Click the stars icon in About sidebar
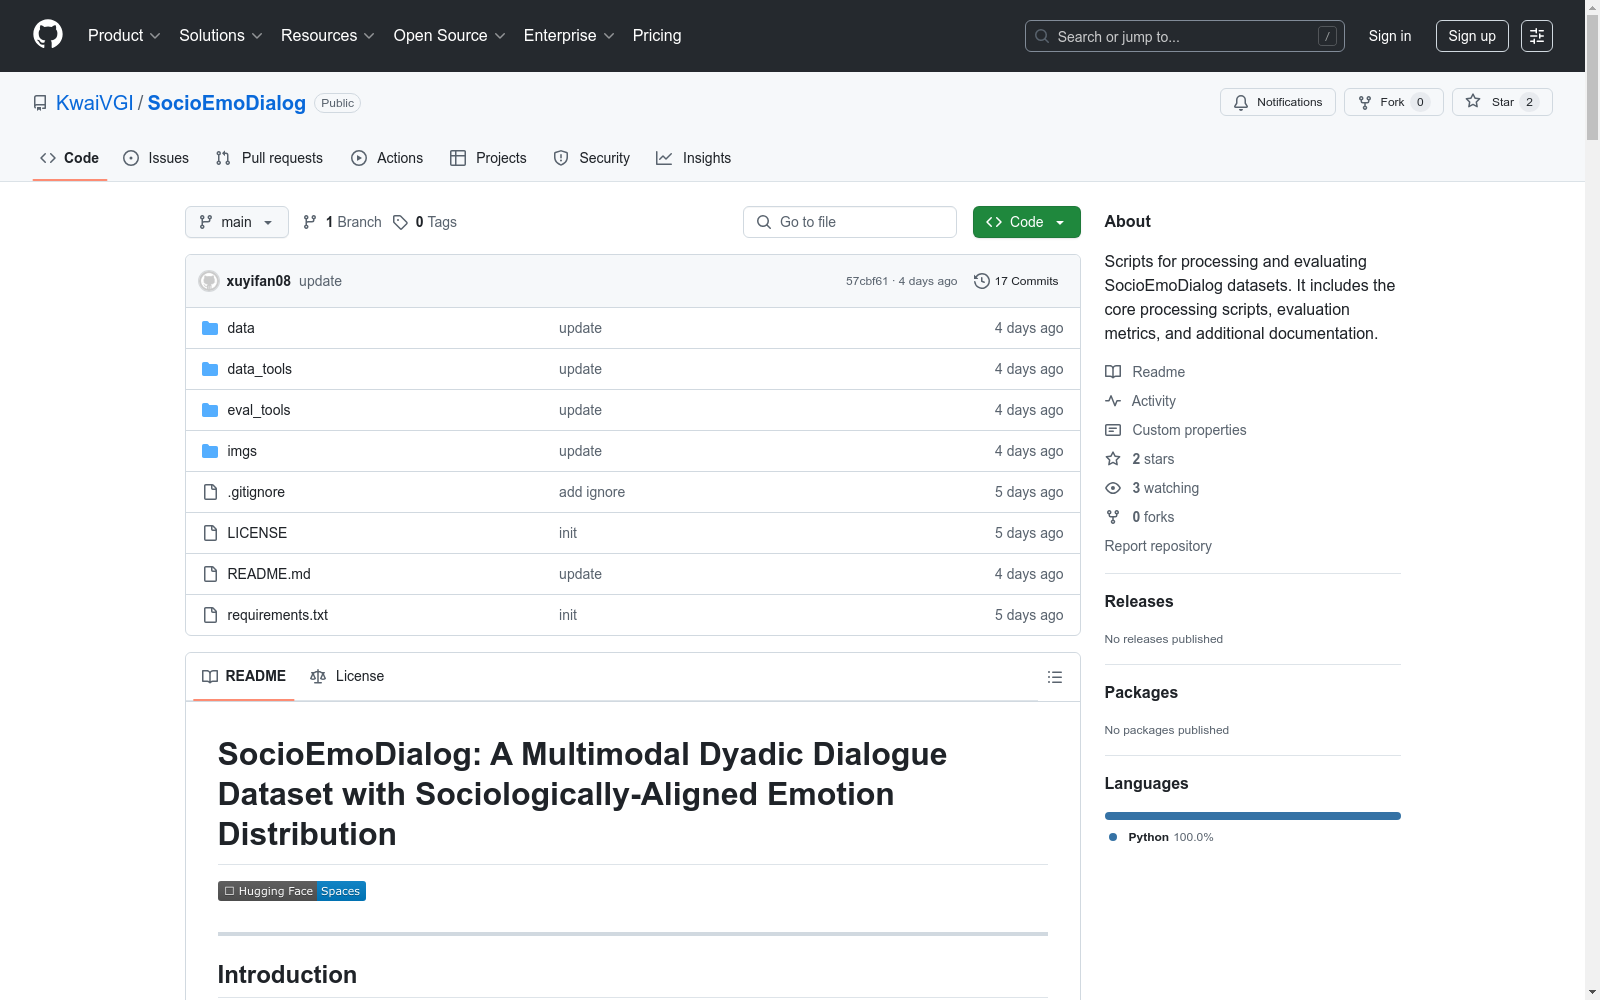The width and height of the screenshot is (1600, 1000). (1113, 459)
